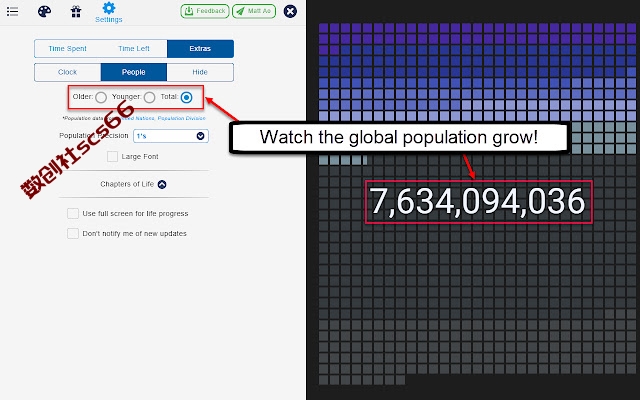Collapse the Chapters of Life section
The width and height of the screenshot is (640, 400).
click(162, 184)
